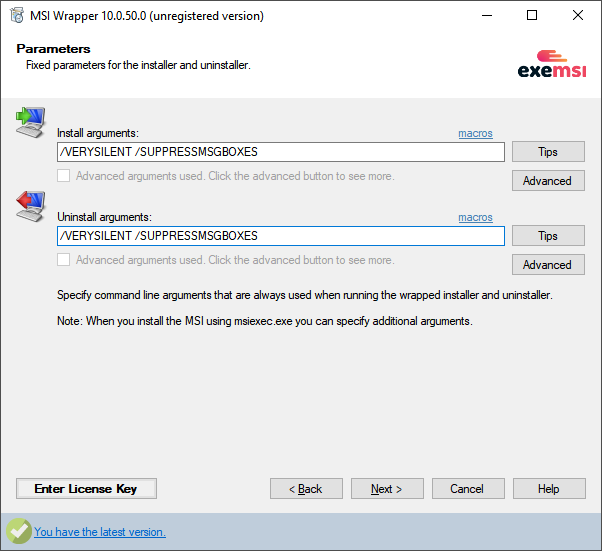Click the exemsi logo
This screenshot has height=551, width=602.
[x=552, y=64]
